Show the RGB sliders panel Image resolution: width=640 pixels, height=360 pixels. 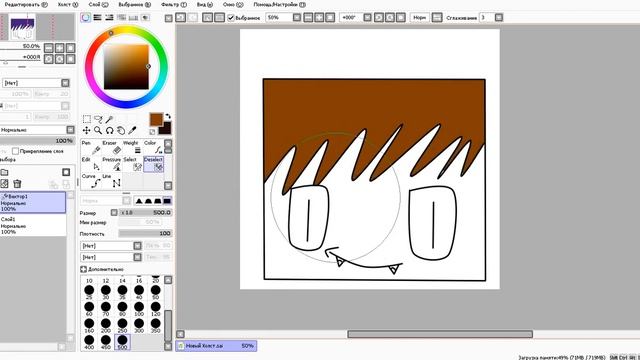[x=98, y=18]
